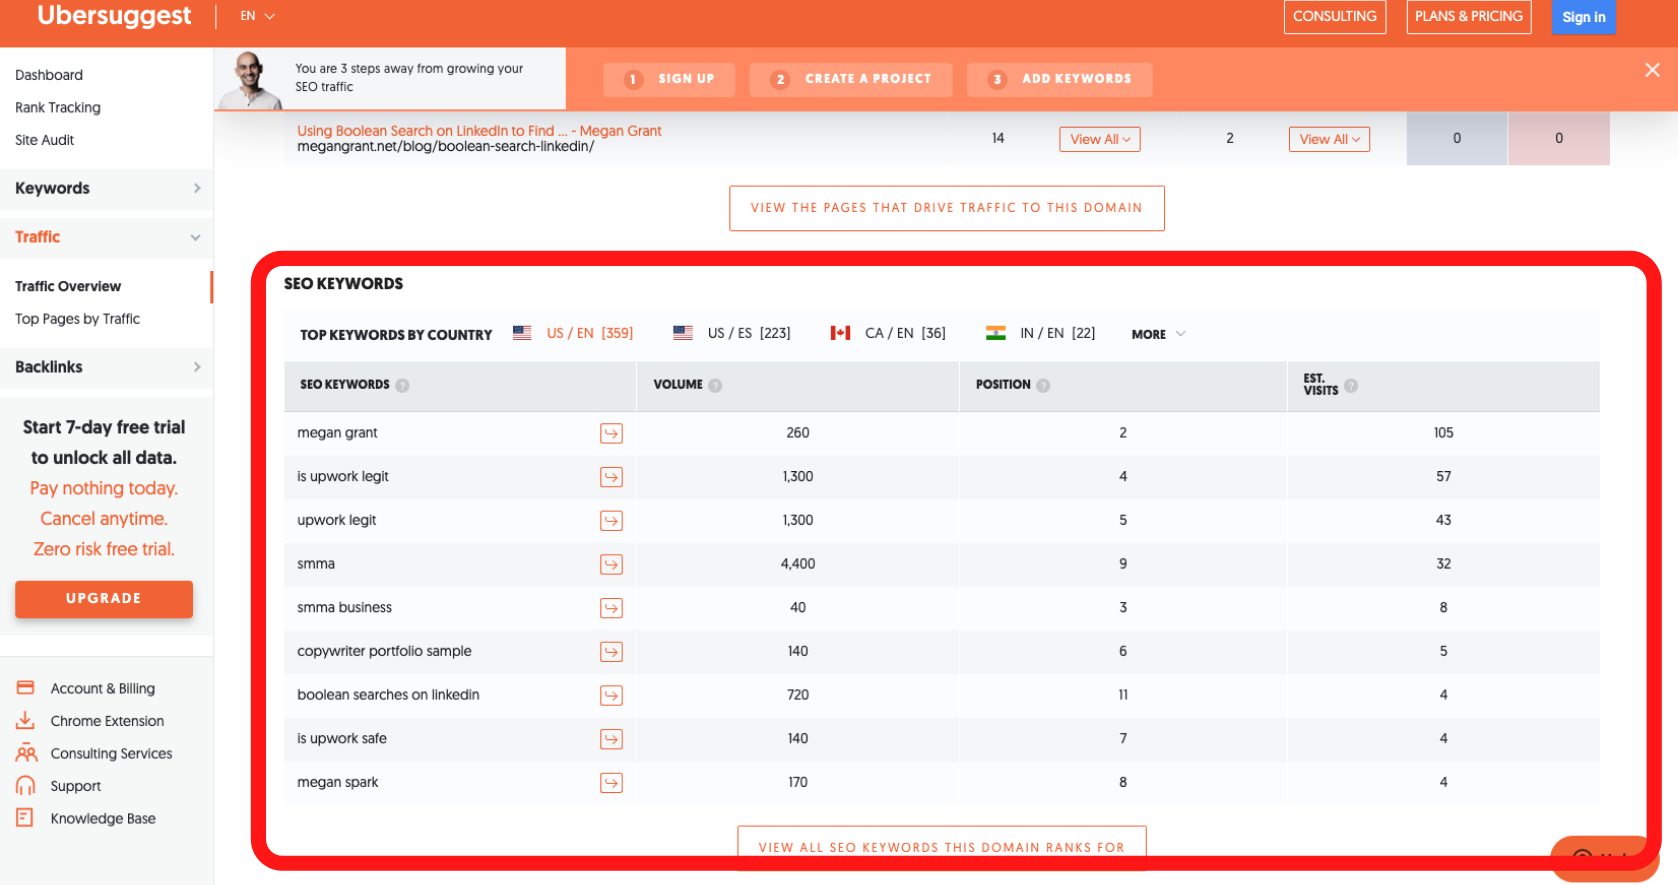This screenshot has width=1678, height=885.
Task: Click Canada flag icon for CA / EN
Action: point(840,333)
